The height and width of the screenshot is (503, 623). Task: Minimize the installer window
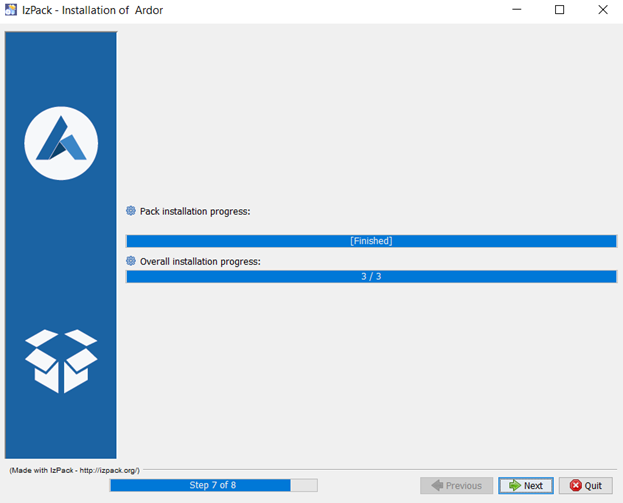point(514,10)
